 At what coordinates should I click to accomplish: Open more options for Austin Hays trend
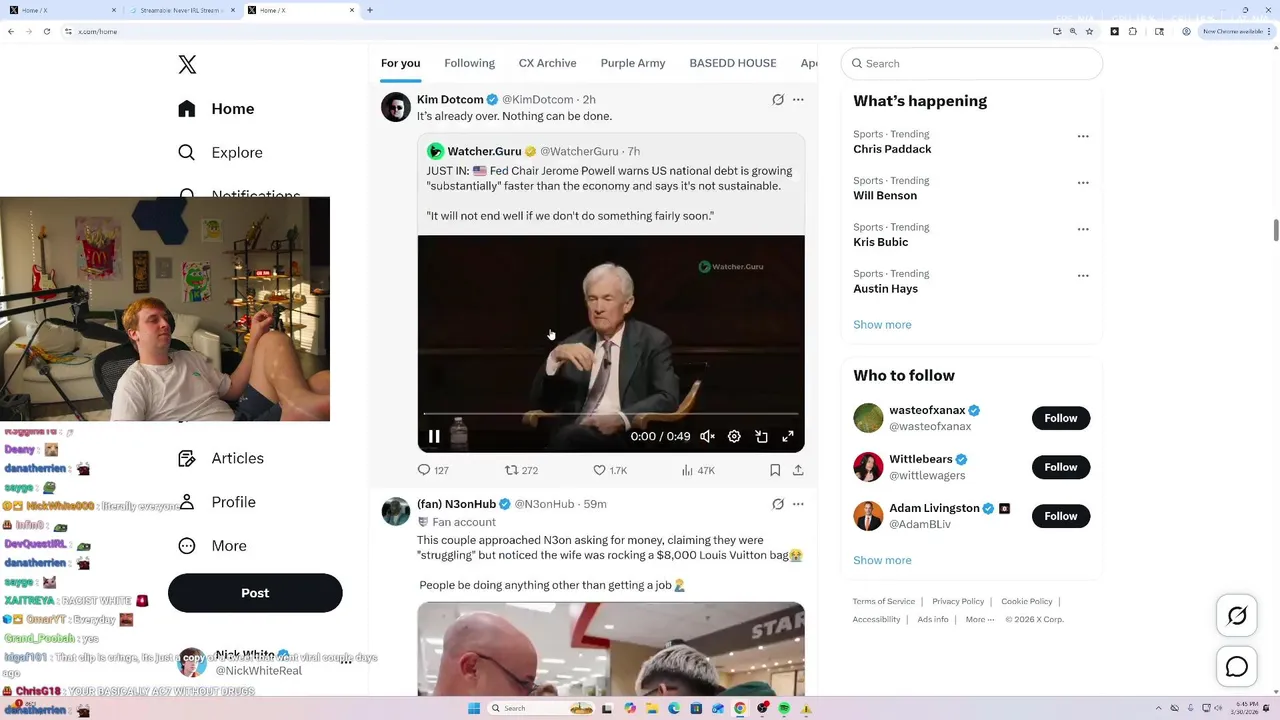click(1083, 276)
